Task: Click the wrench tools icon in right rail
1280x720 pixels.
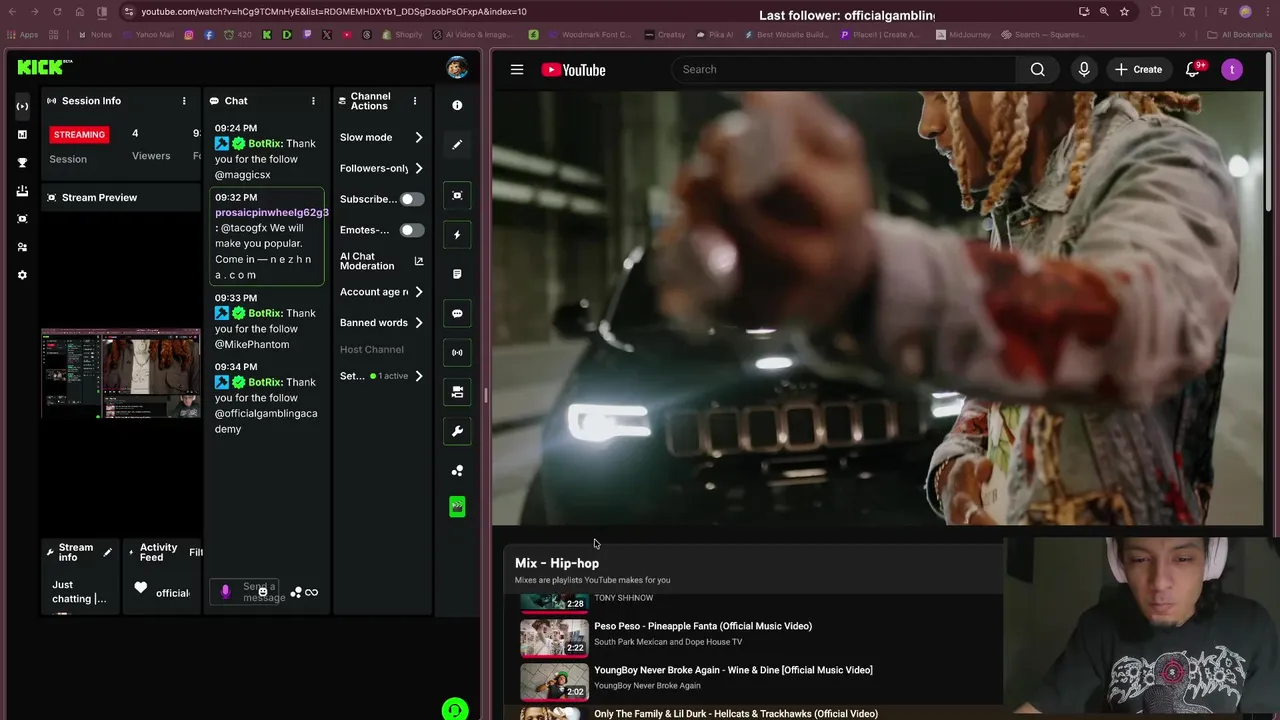Action: click(x=457, y=431)
